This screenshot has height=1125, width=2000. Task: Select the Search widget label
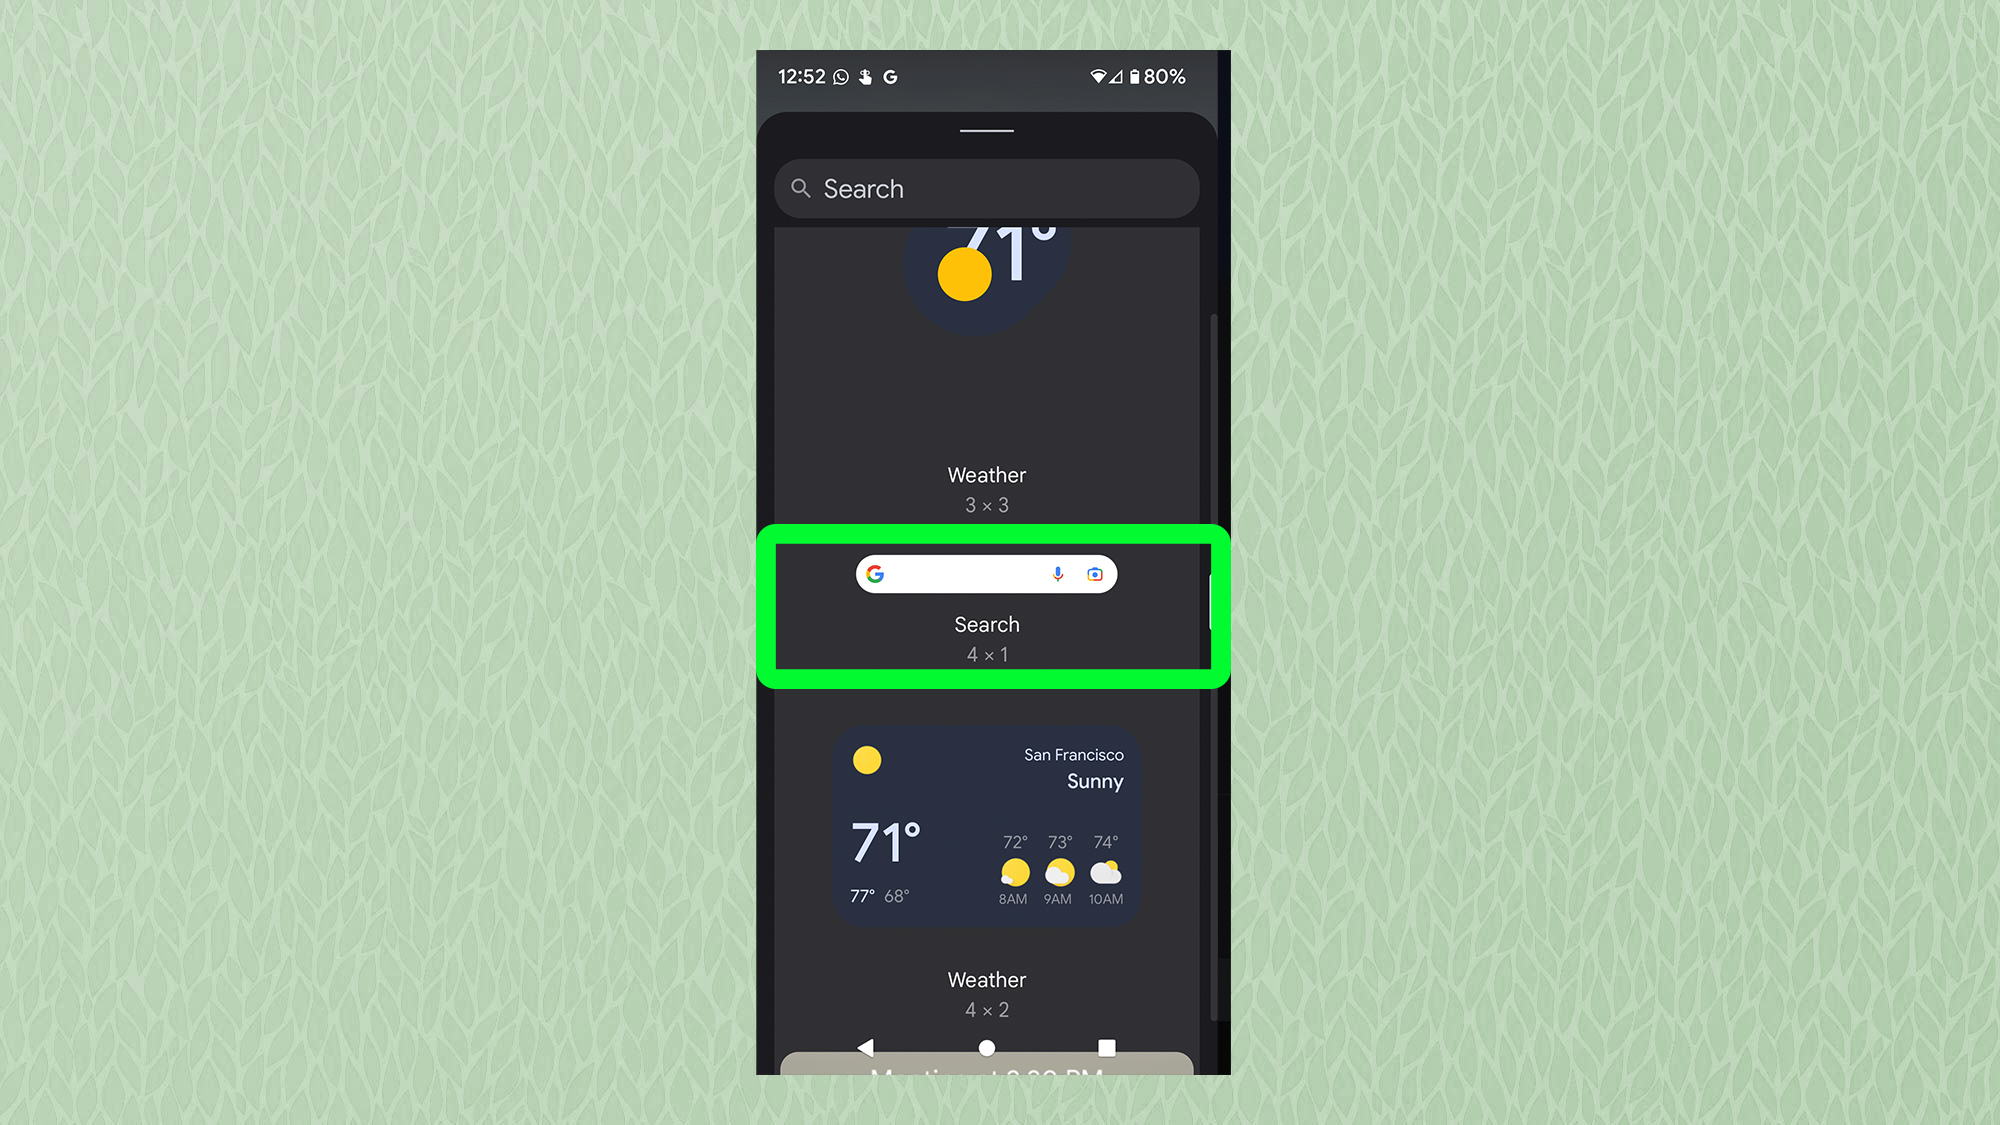986,624
